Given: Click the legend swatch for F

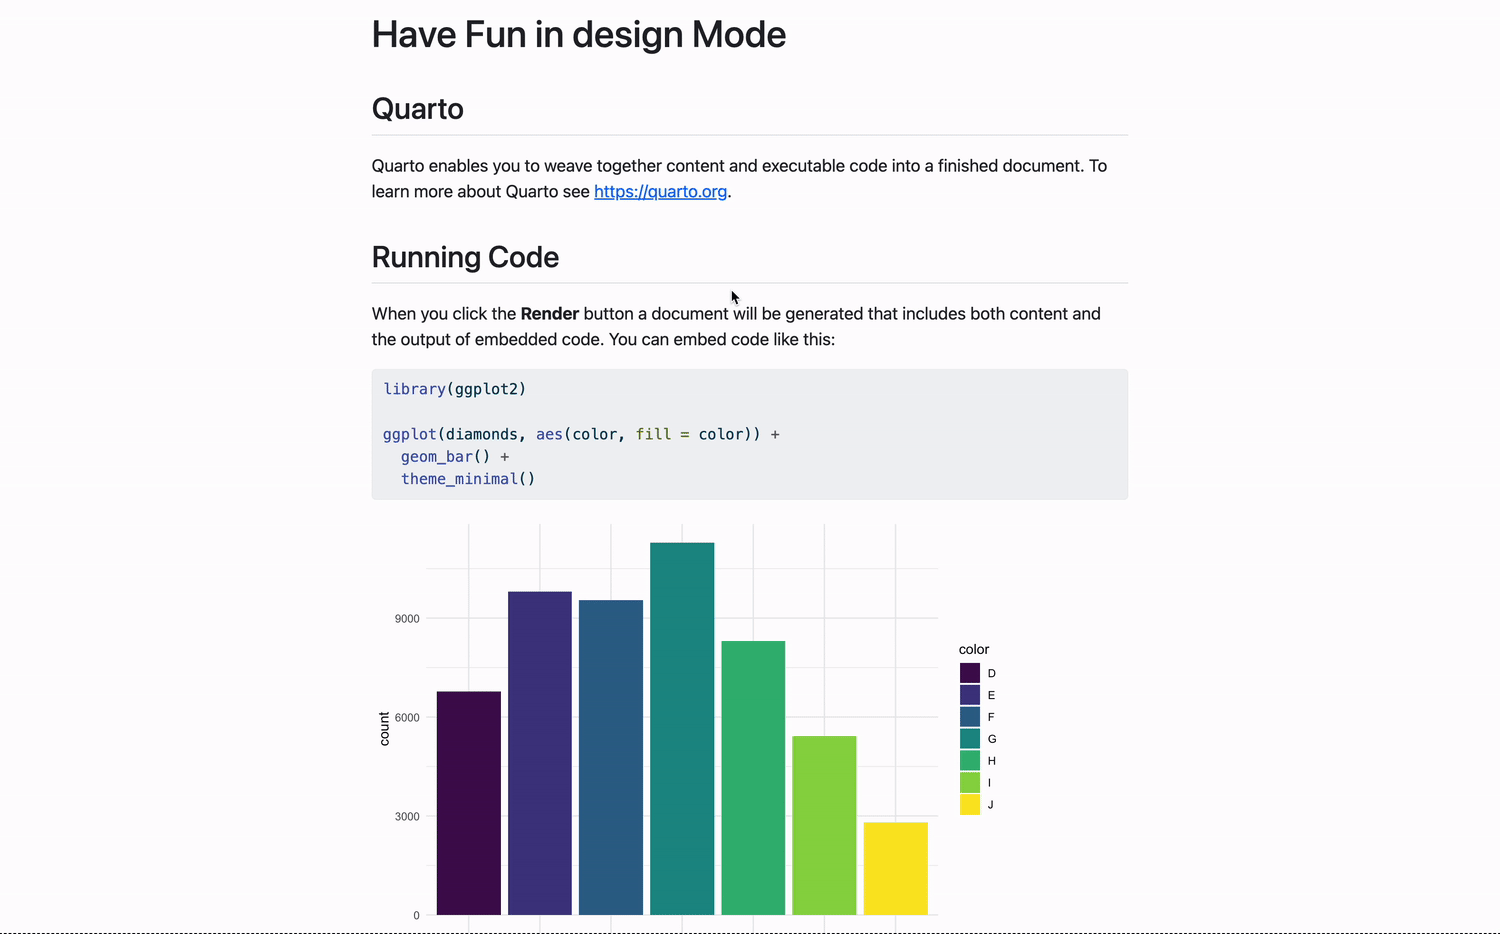Looking at the screenshot, I should tap(970, 717).
